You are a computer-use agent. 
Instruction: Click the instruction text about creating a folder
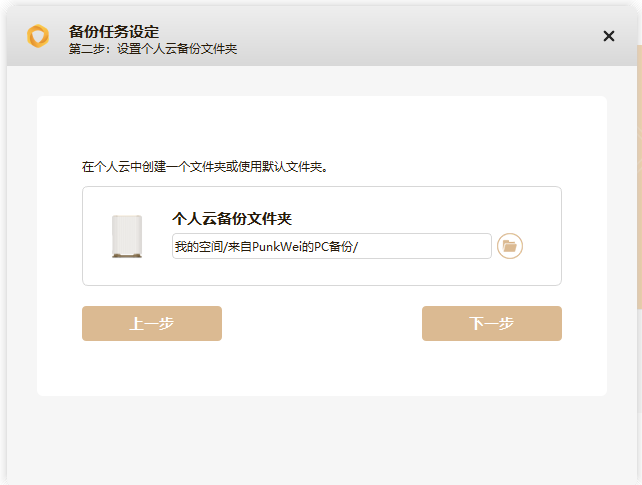click(x=205, y=167)
